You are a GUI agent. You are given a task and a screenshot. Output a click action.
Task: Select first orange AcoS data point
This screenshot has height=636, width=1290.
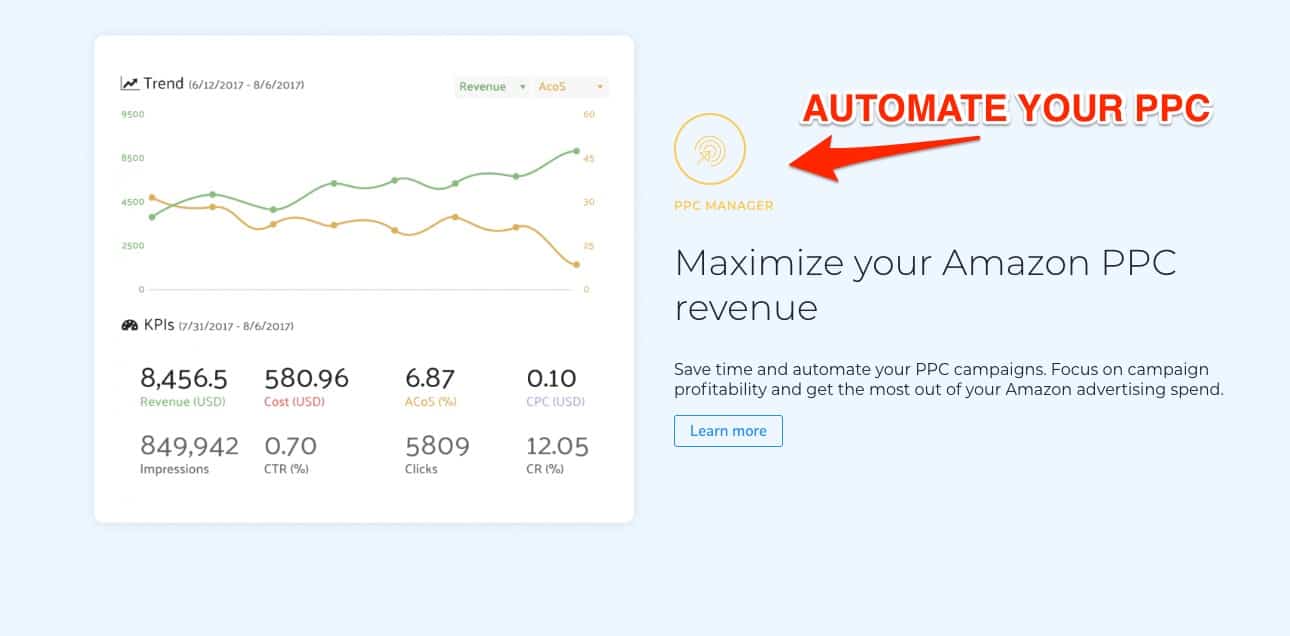point(152,198)
